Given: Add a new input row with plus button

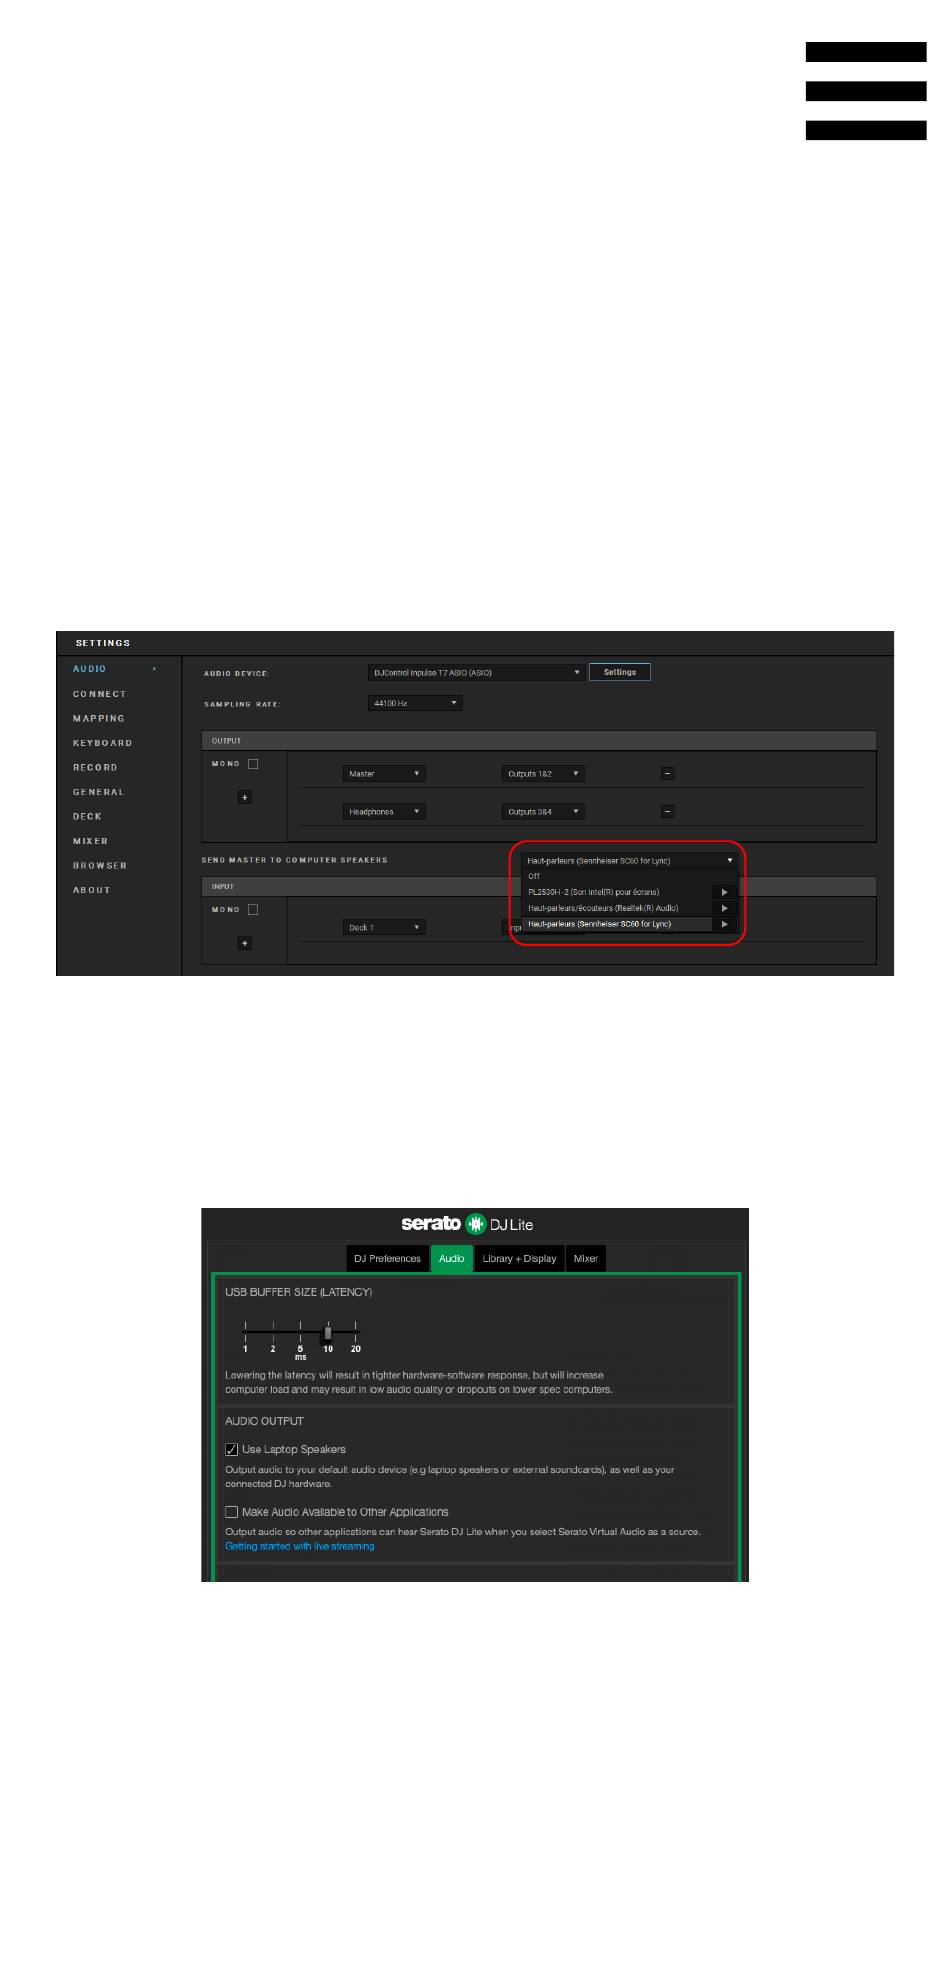Looking at the screenshot, I should click(245, 943).
